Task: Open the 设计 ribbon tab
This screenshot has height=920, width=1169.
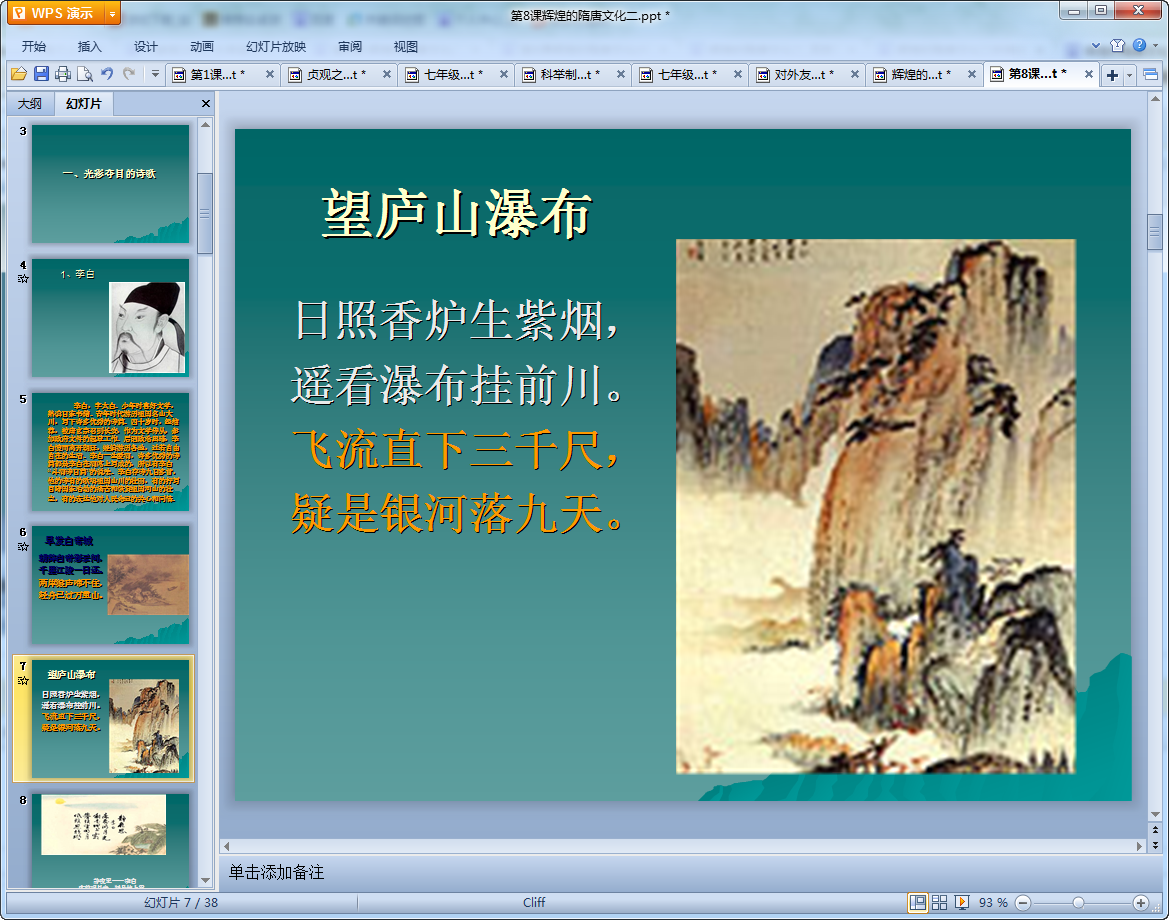Action: coord(145,46)
